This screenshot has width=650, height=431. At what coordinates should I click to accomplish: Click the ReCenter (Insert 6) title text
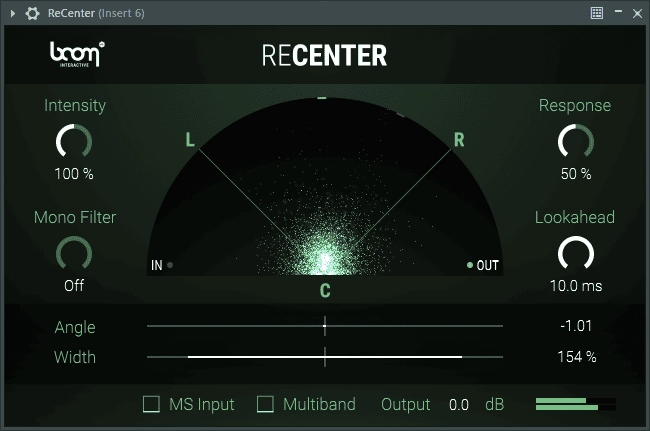tap(96, 13)
